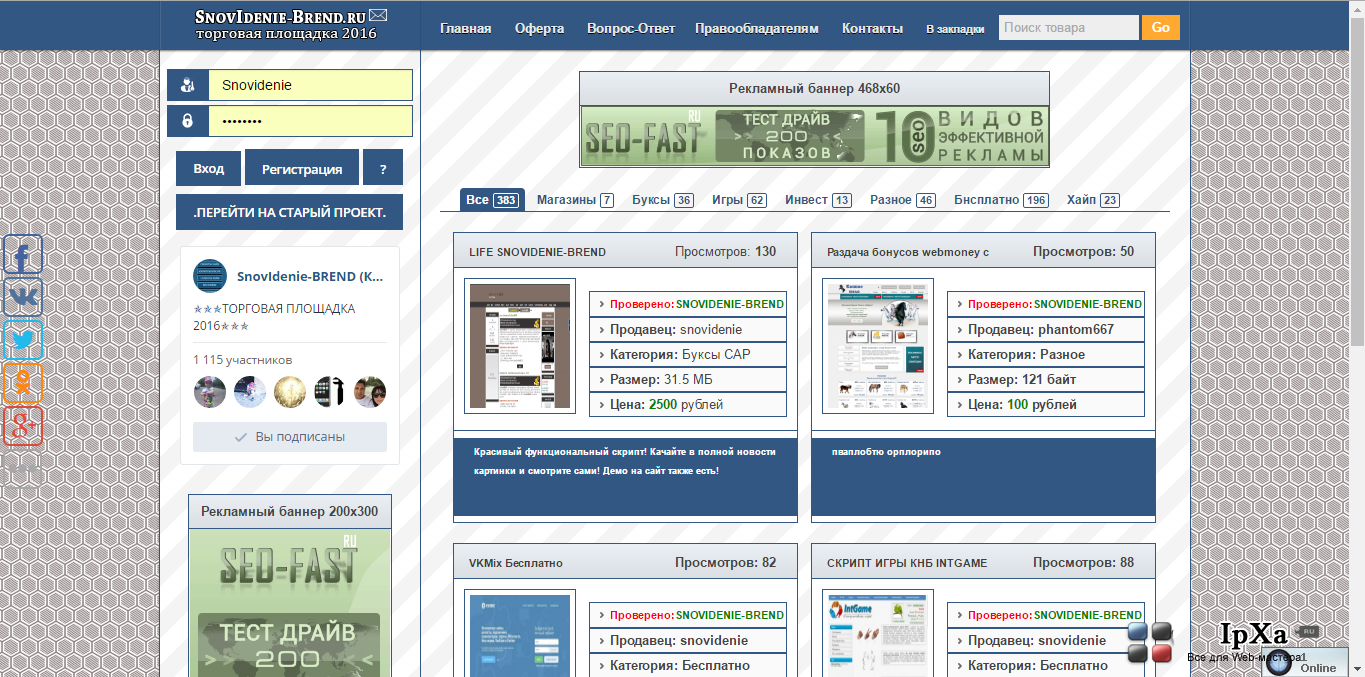The height and width of the screenshot is (677, 1365).
Task: Open the Раздача бонусов webmoney listing title
Action: [908, 252]
